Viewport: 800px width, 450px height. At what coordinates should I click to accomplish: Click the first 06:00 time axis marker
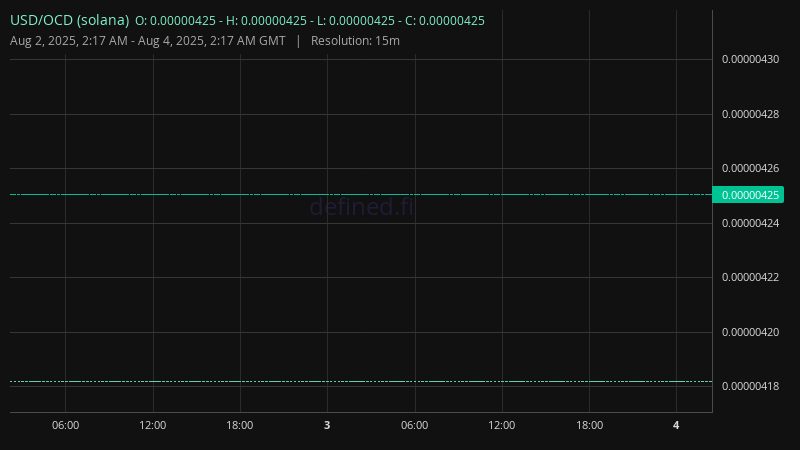[65, 425]
